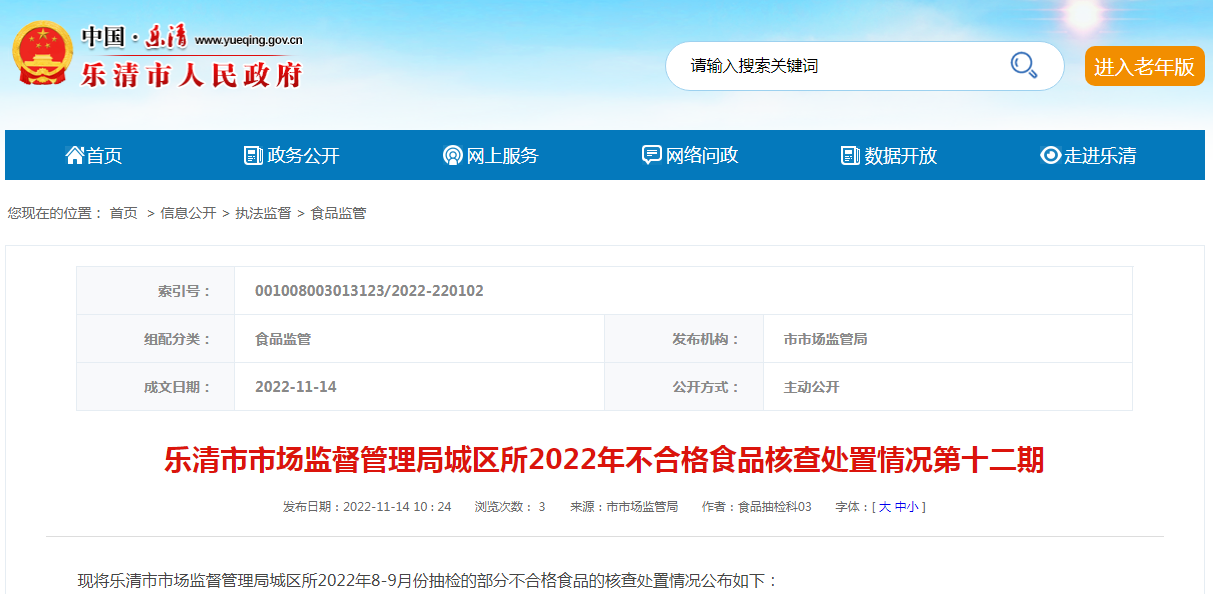Go to 执法监督 in the breadcrumb
Screen dimensions: 1213x594
[x=263, y=213]
